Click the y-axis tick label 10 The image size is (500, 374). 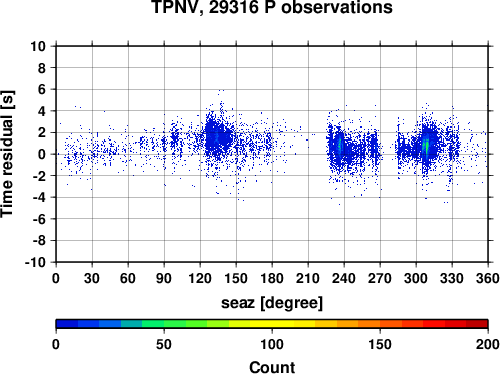pyautogui.click(x=38, y=46)
